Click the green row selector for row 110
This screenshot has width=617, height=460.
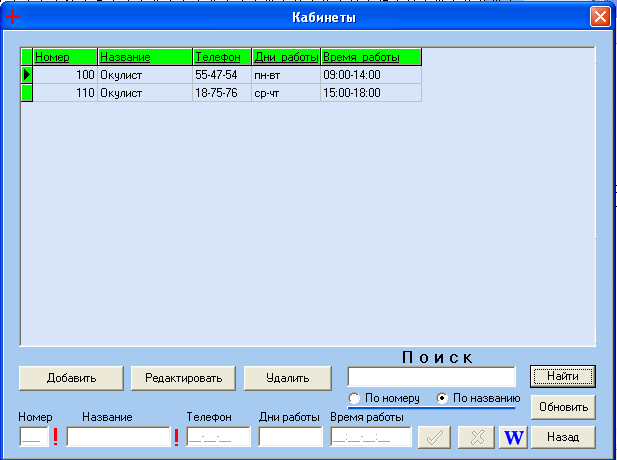click(x=26, y=93)
